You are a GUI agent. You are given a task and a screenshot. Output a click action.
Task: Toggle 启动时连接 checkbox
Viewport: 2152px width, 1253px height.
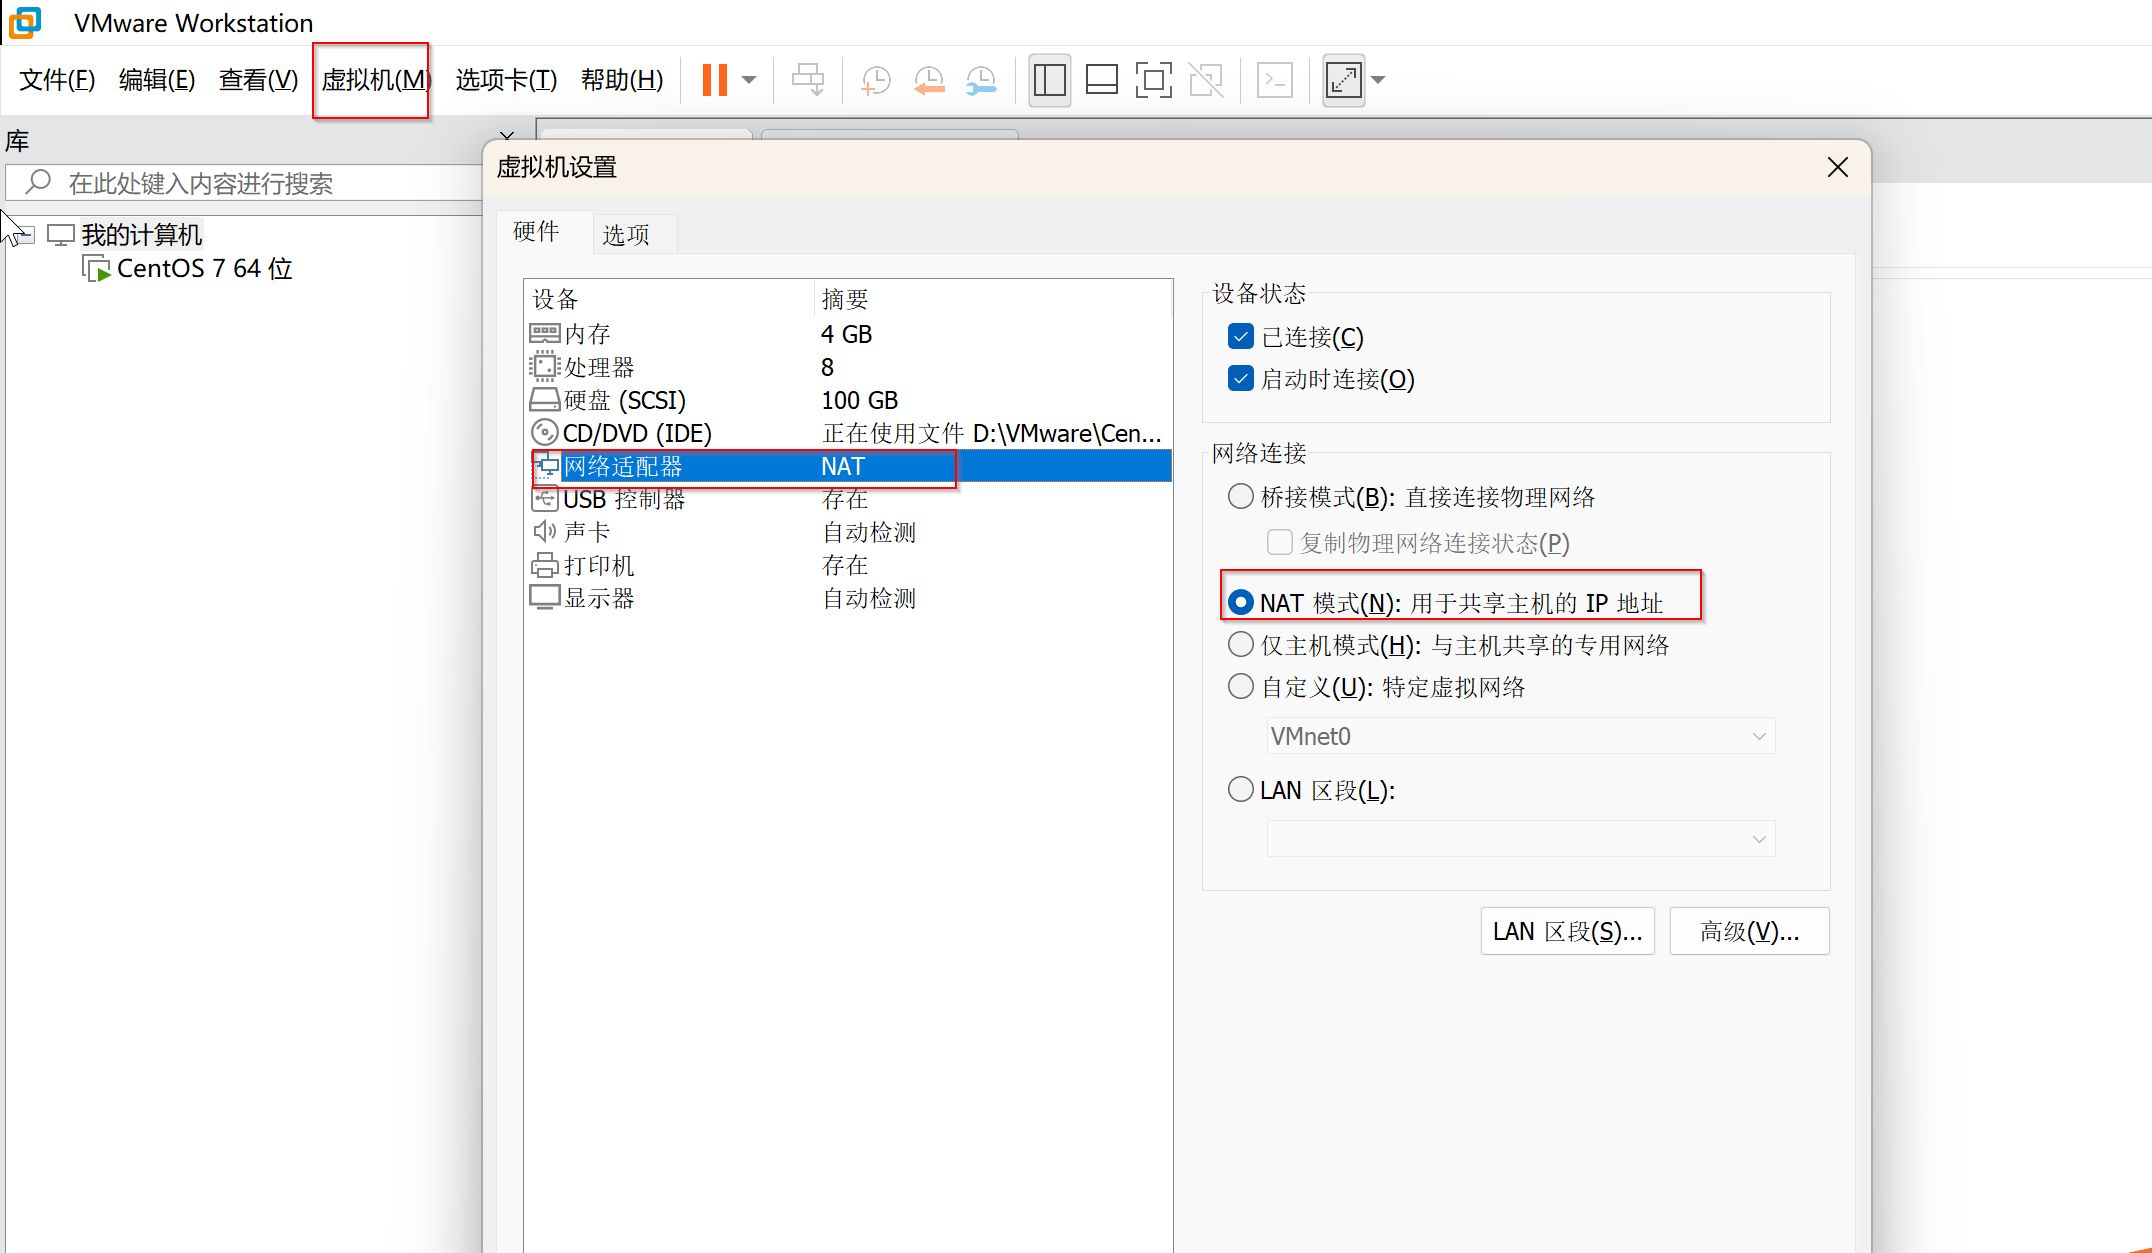(1240, 379)
